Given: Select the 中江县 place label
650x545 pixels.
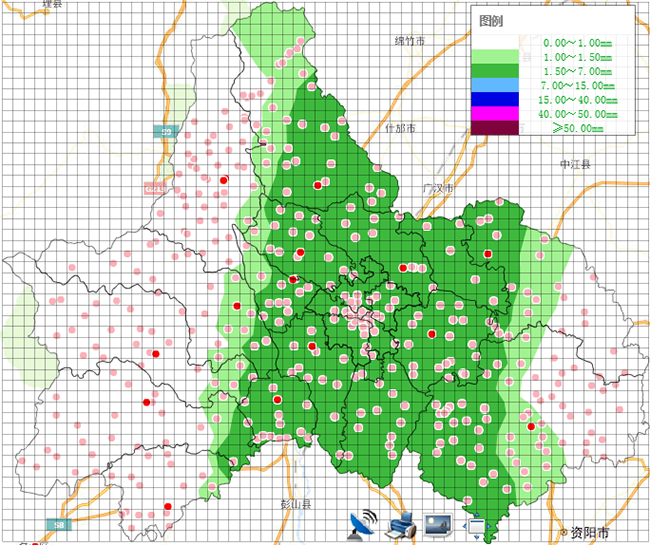Looking at the screenshot, I should tap(575, 164).
